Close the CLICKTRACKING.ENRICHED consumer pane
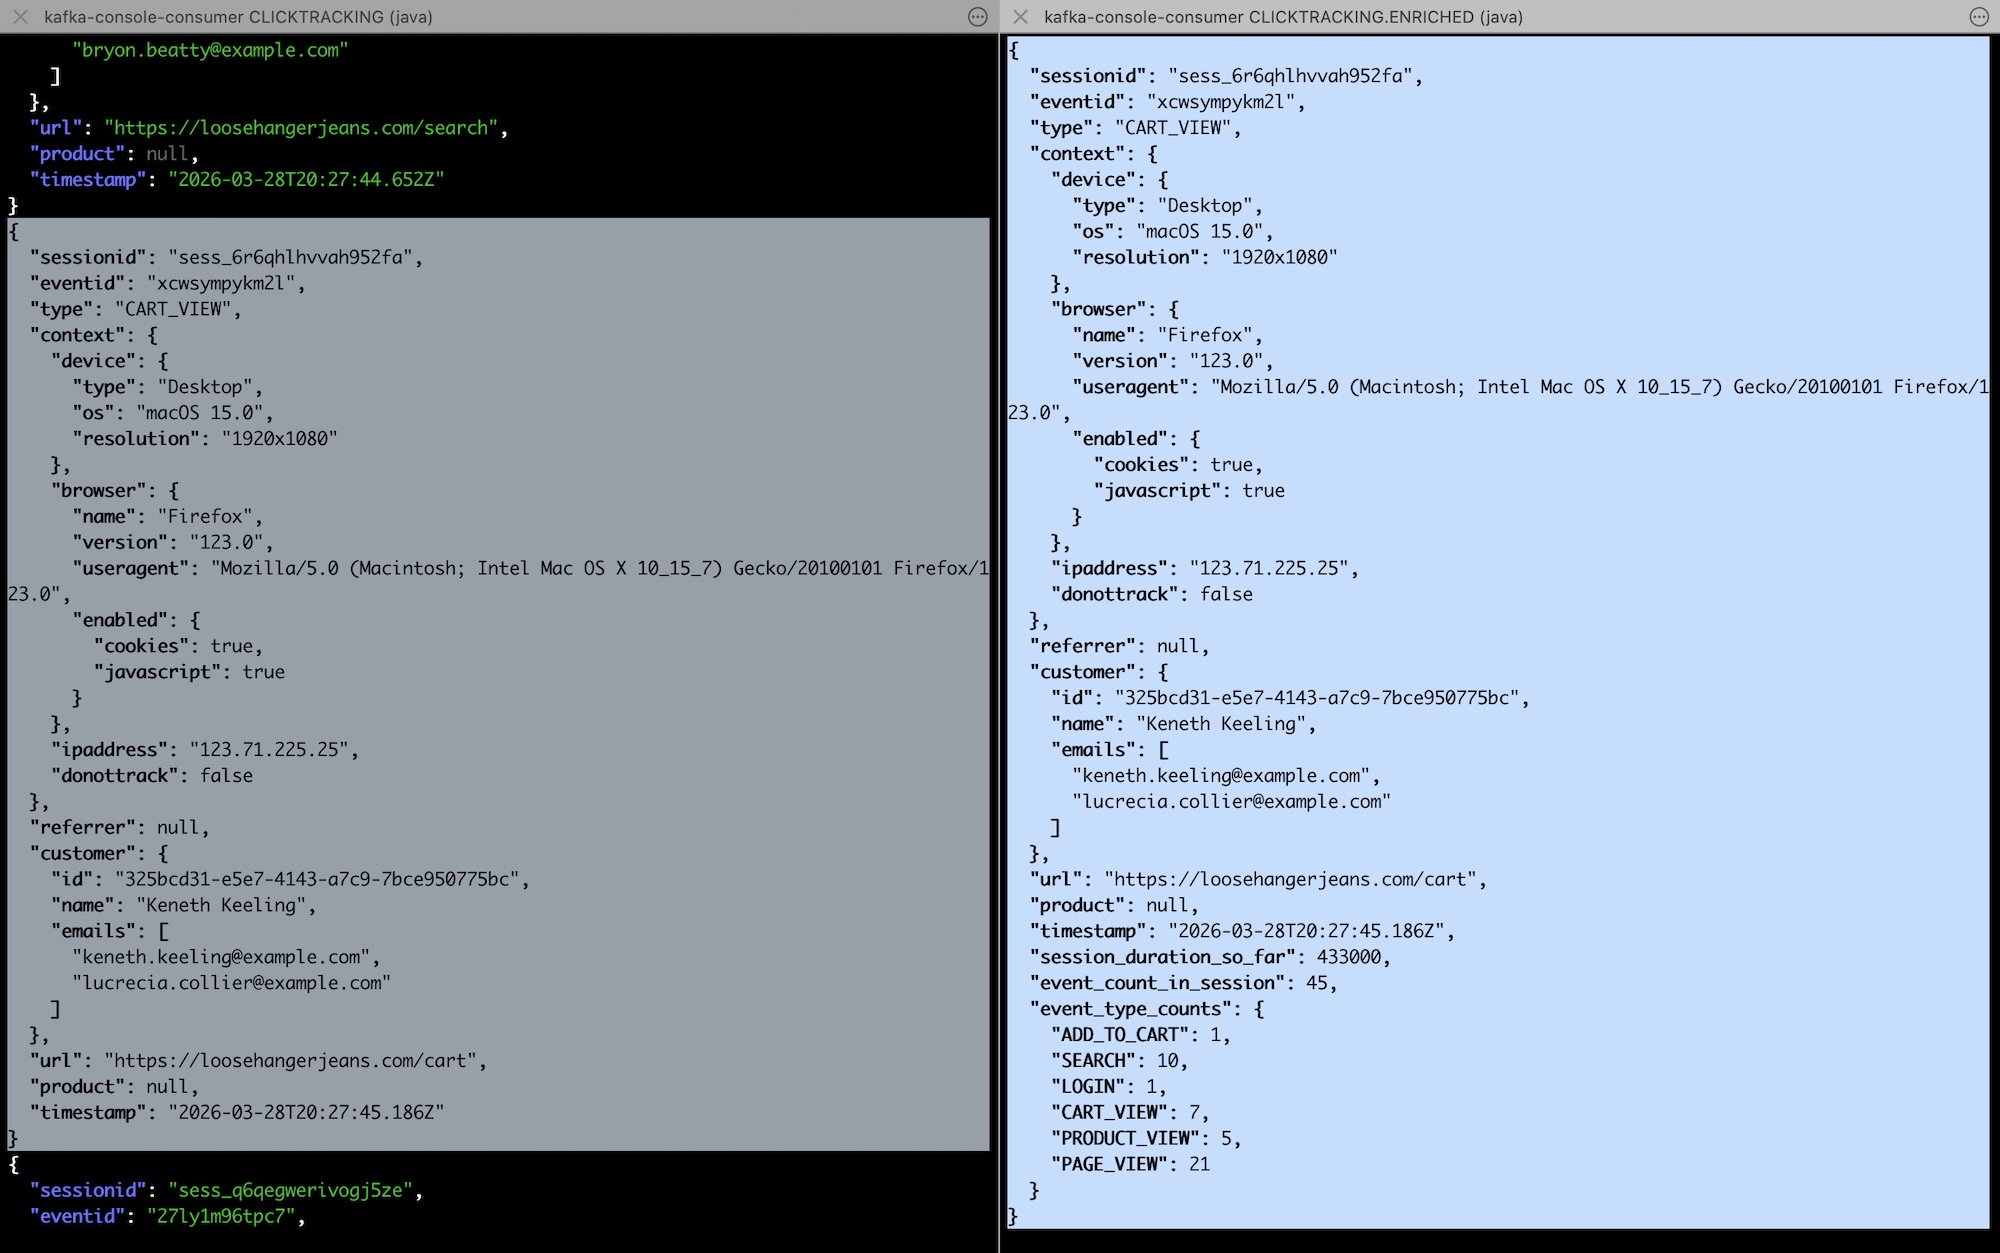The height and width of the screenshot is (1253, 2000). click(x=1020, y=17)
